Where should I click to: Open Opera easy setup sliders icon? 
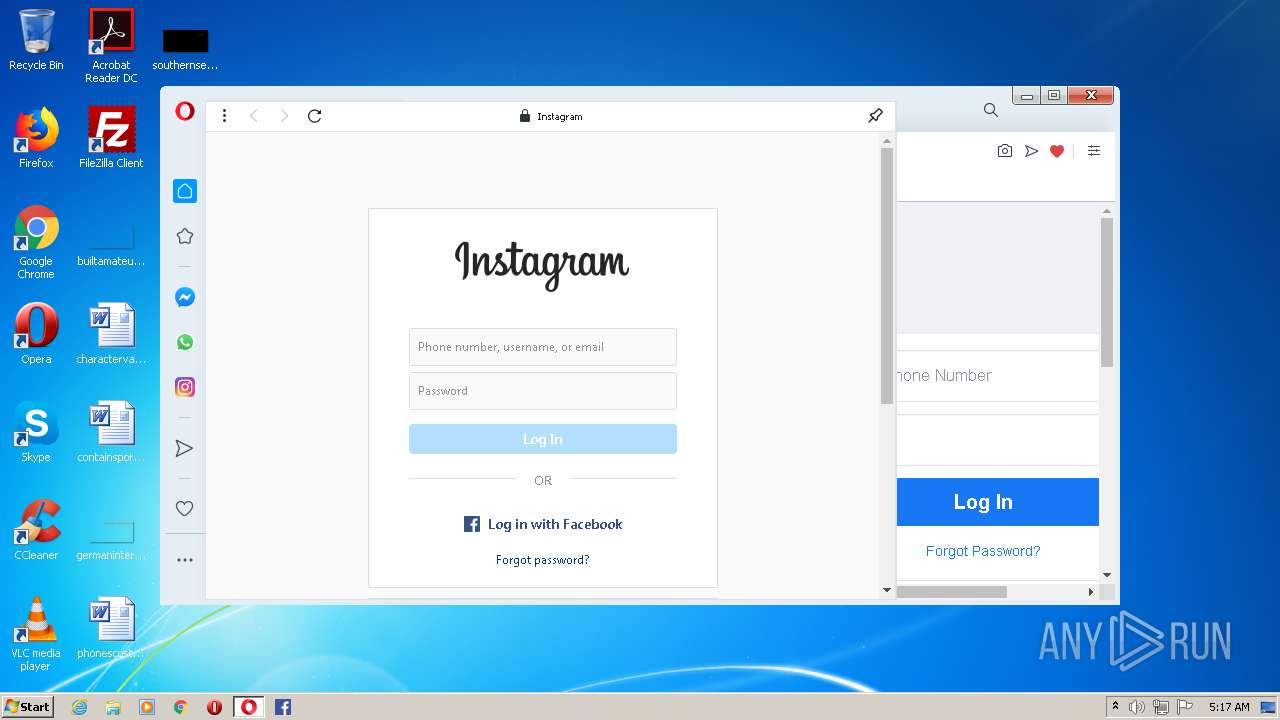tap(1094, 151)
